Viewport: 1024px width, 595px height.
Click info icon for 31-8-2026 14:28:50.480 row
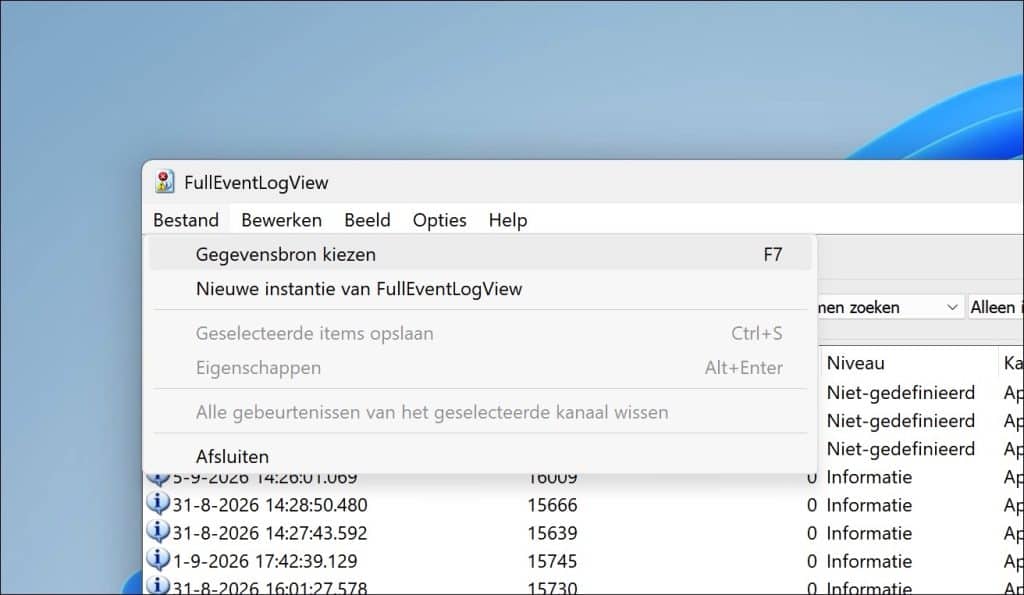click(157, 504)
